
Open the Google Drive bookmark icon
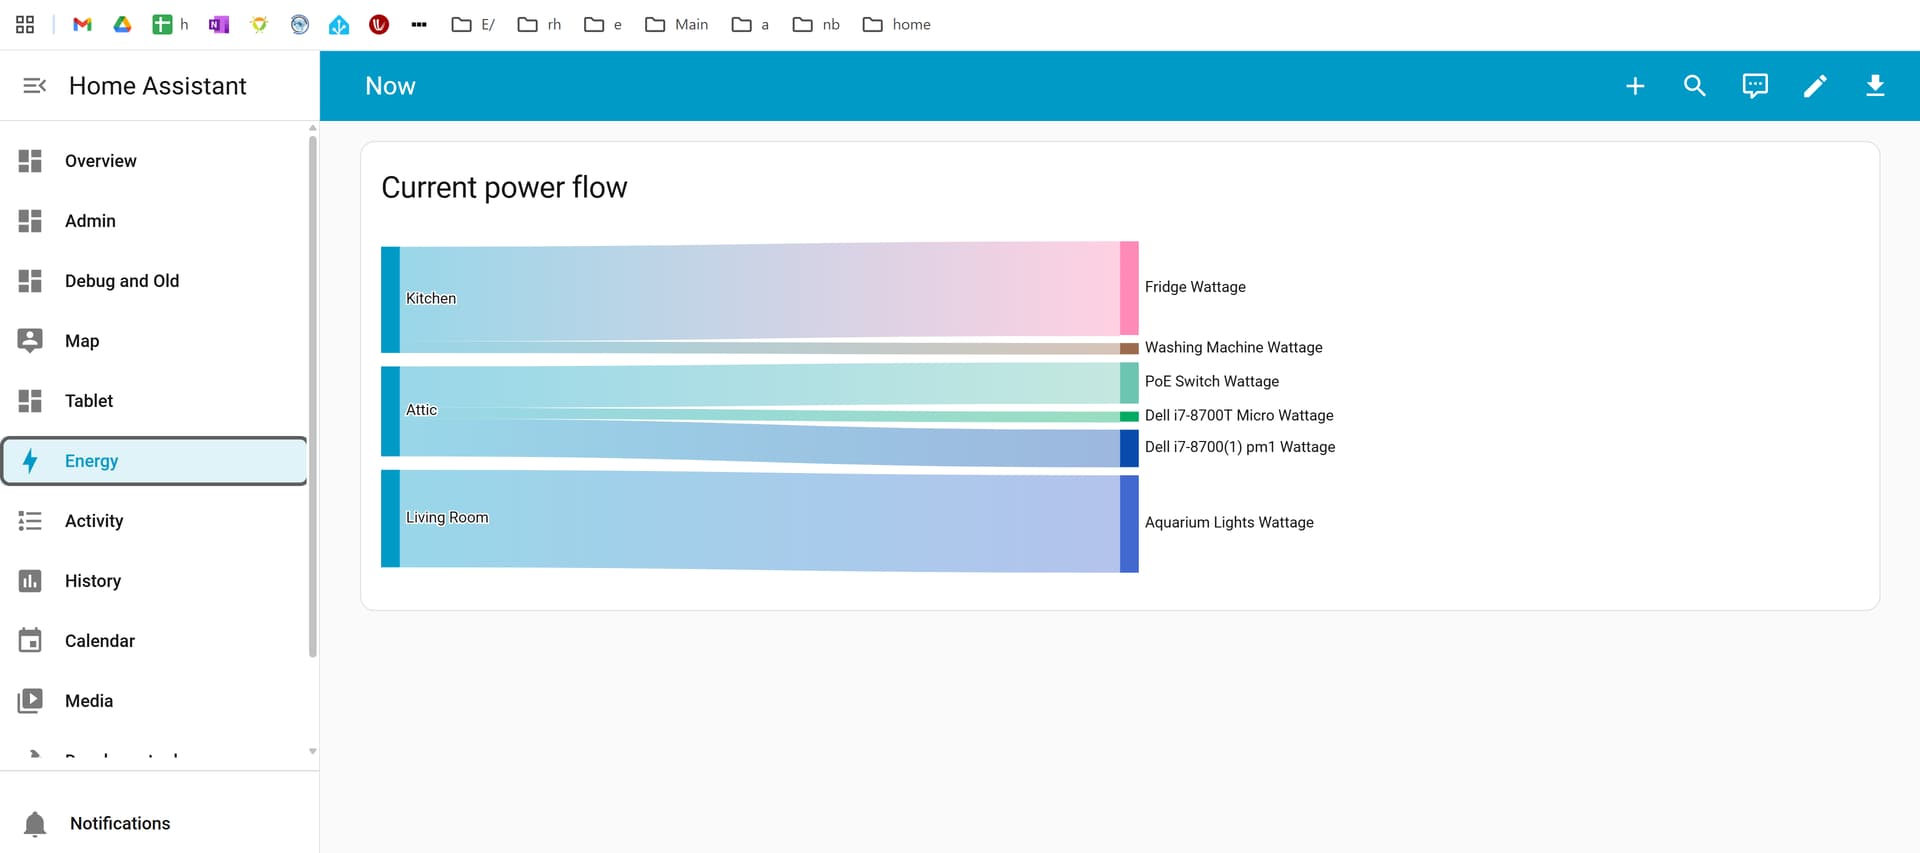122,24
